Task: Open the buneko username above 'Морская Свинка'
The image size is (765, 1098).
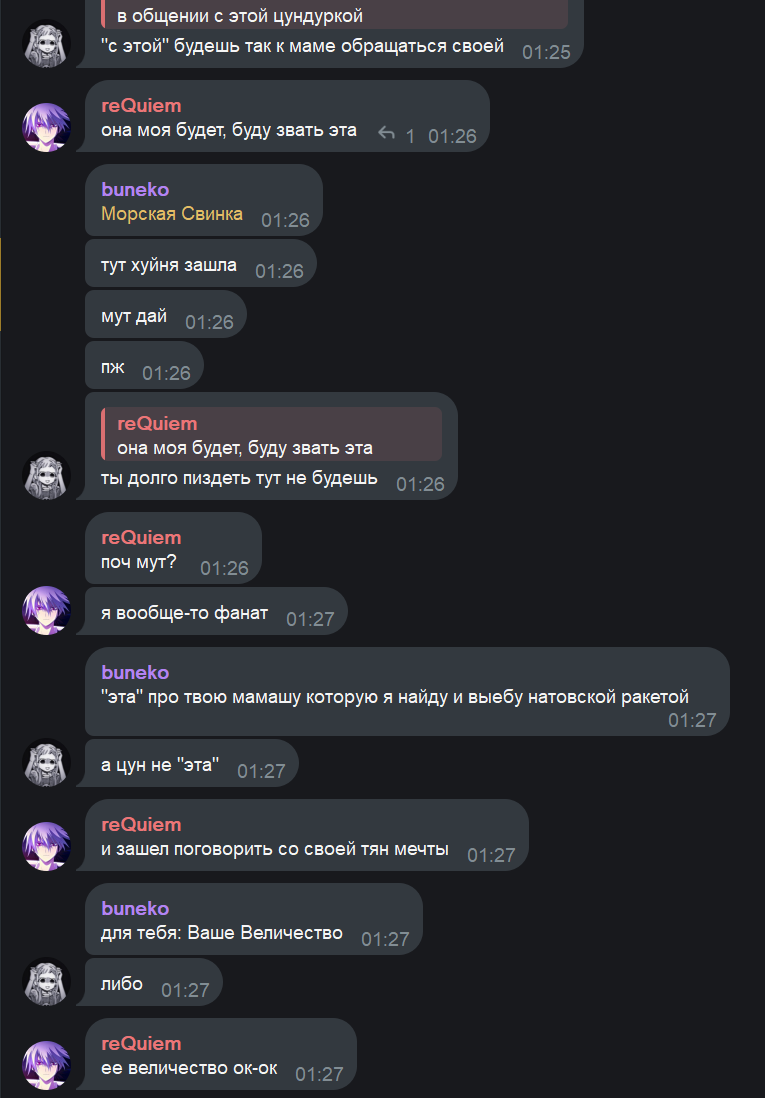Action: click(x=135, y=190)
